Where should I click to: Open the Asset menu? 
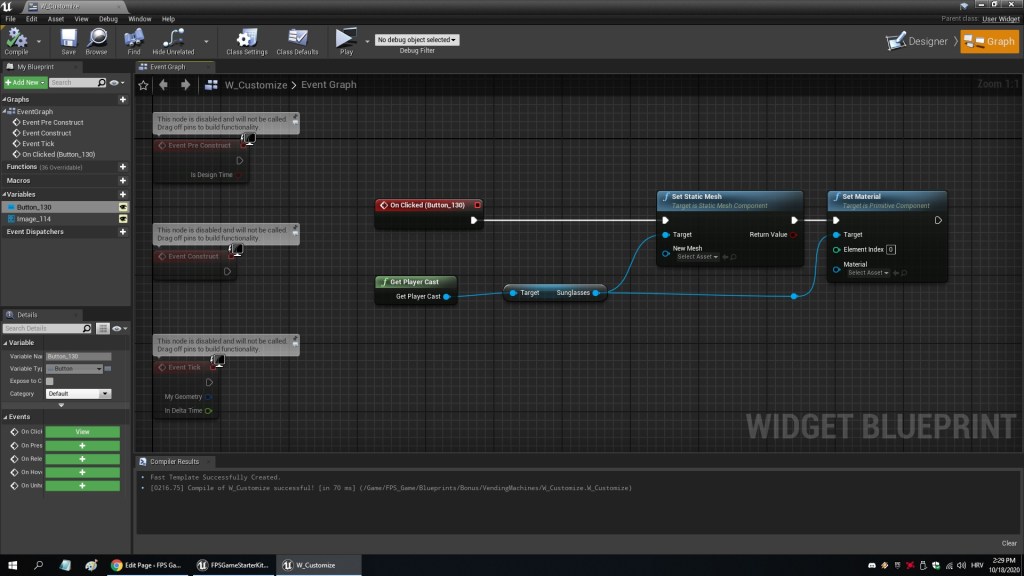click(56, 19)
